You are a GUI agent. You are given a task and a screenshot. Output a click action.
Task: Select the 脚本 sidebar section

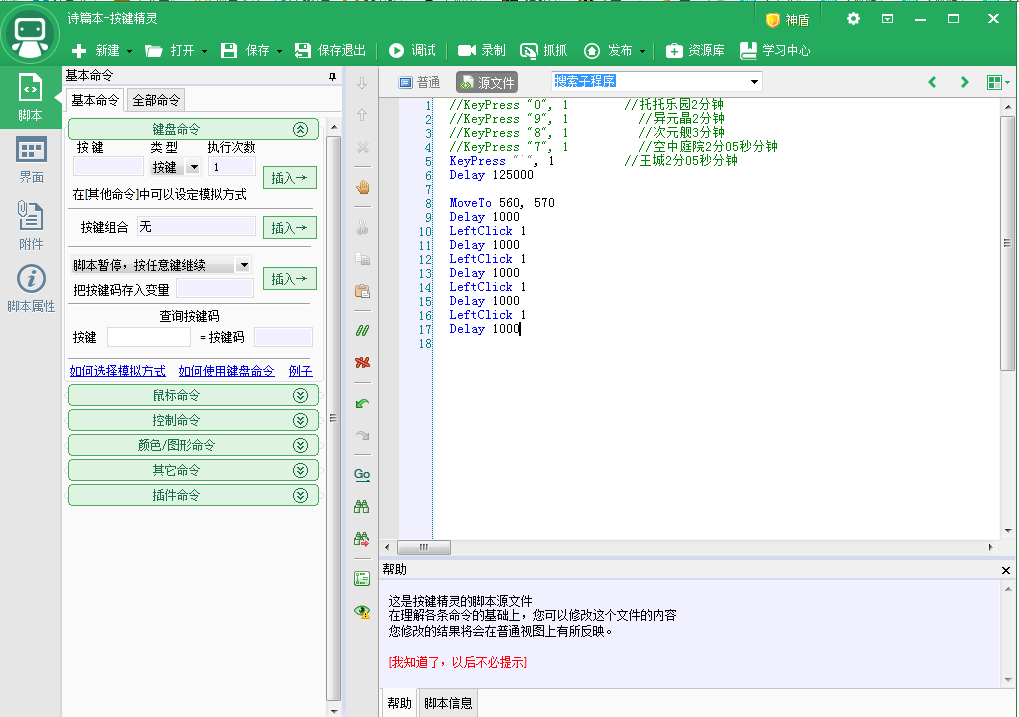(31, 98)
